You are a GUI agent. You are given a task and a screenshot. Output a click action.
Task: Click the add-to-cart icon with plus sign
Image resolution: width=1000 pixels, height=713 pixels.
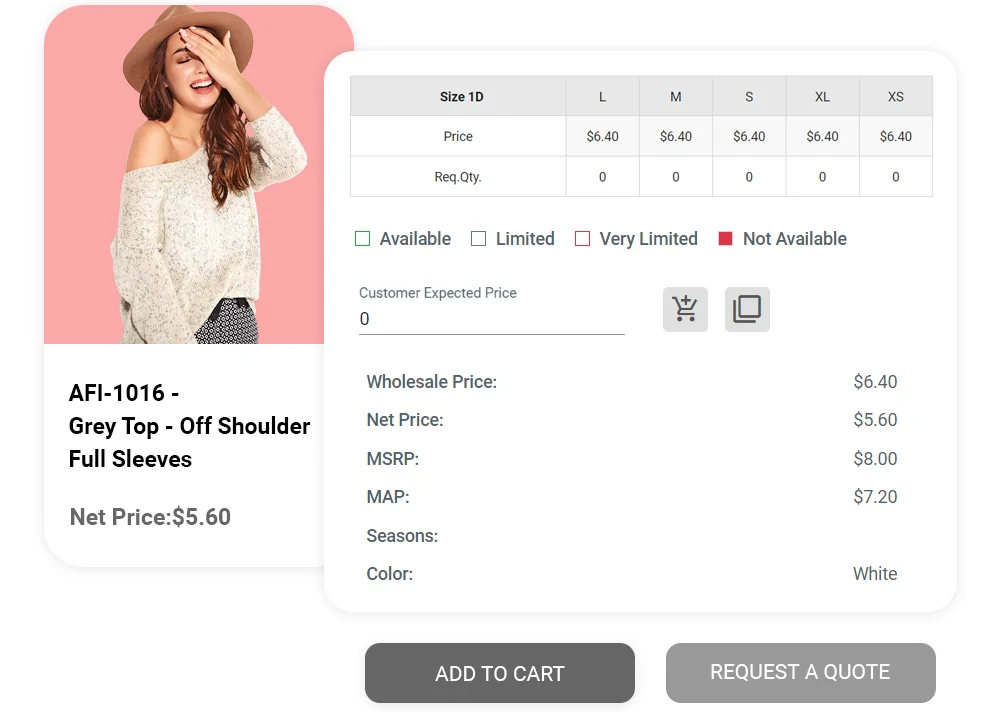click(x=685, y=309)
